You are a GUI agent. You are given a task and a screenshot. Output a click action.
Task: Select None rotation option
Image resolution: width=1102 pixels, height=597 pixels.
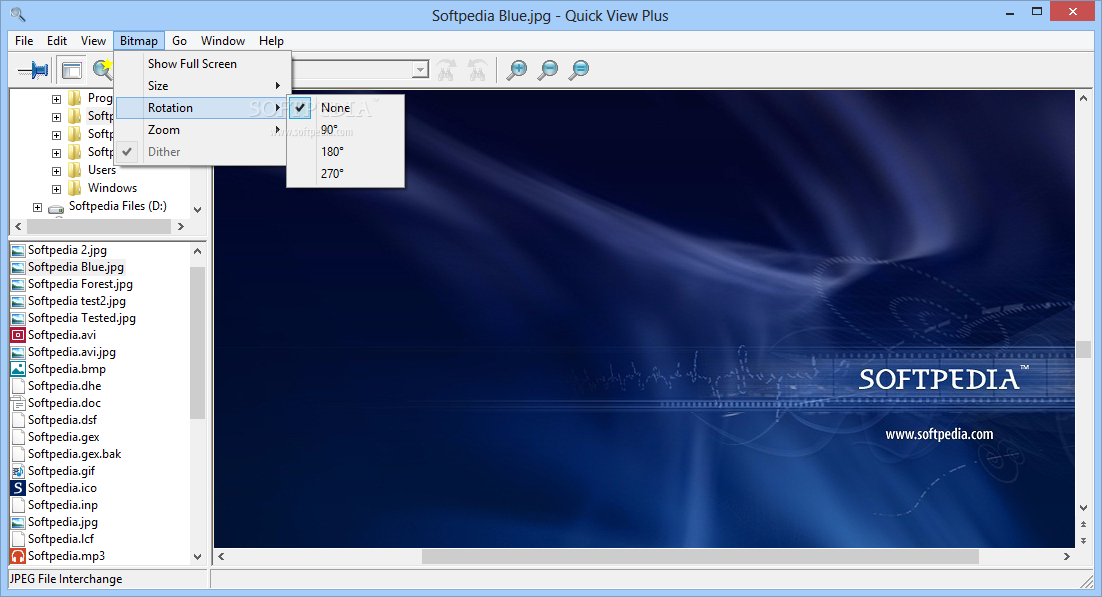[346, 108]
